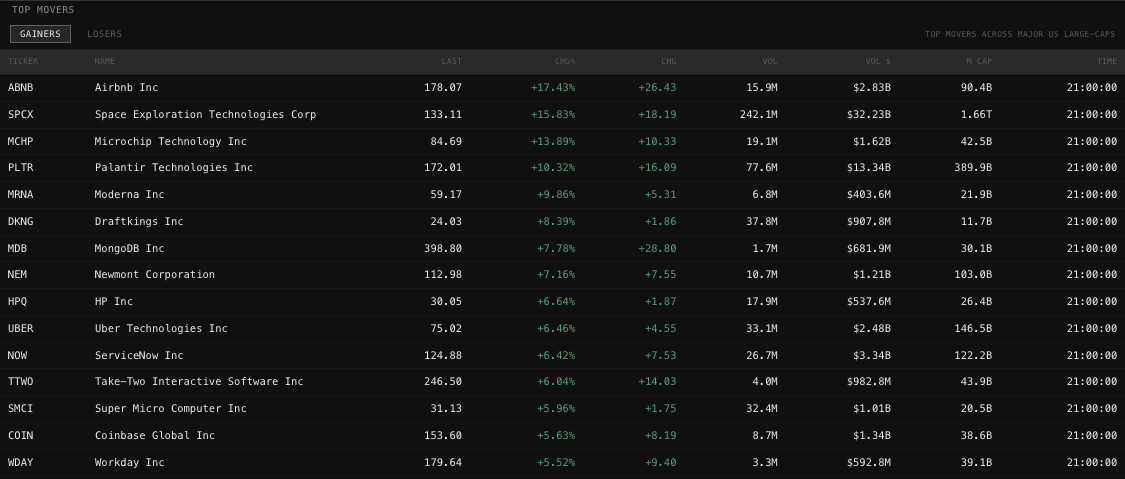Select the DKNG ticker
The height and width of the screenshot is (479, 1125).
21,222
